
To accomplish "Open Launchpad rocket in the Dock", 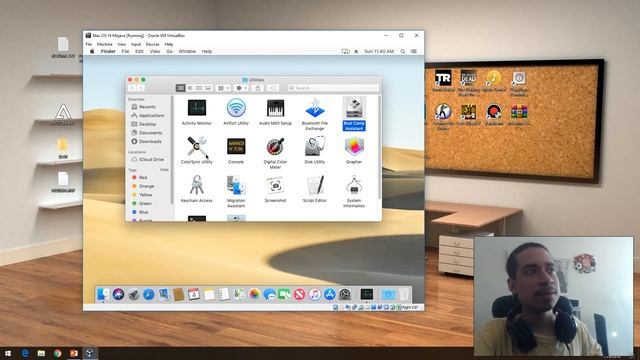I will (133, 294).
